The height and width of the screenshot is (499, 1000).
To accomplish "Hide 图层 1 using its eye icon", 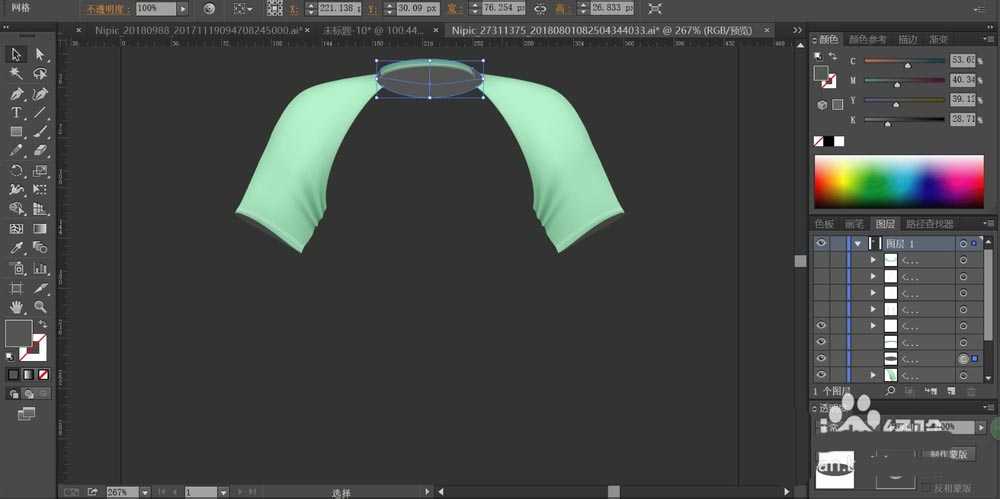I will [x=821, y=243].
